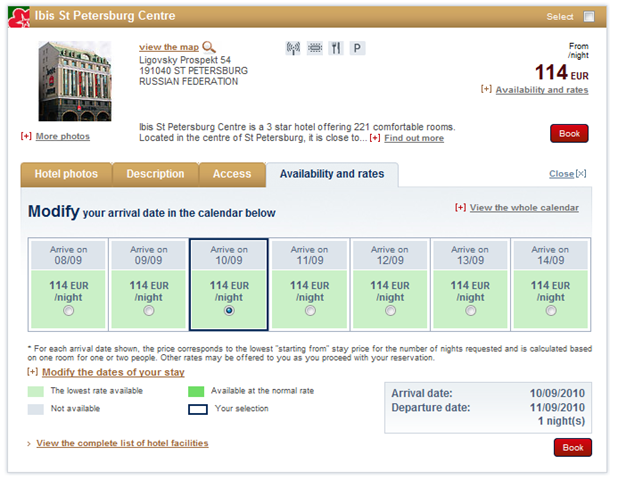Tick the Select checkbox in hotel header
The height and width of the screenshot is (480, 618).
(x=589, y=17)
